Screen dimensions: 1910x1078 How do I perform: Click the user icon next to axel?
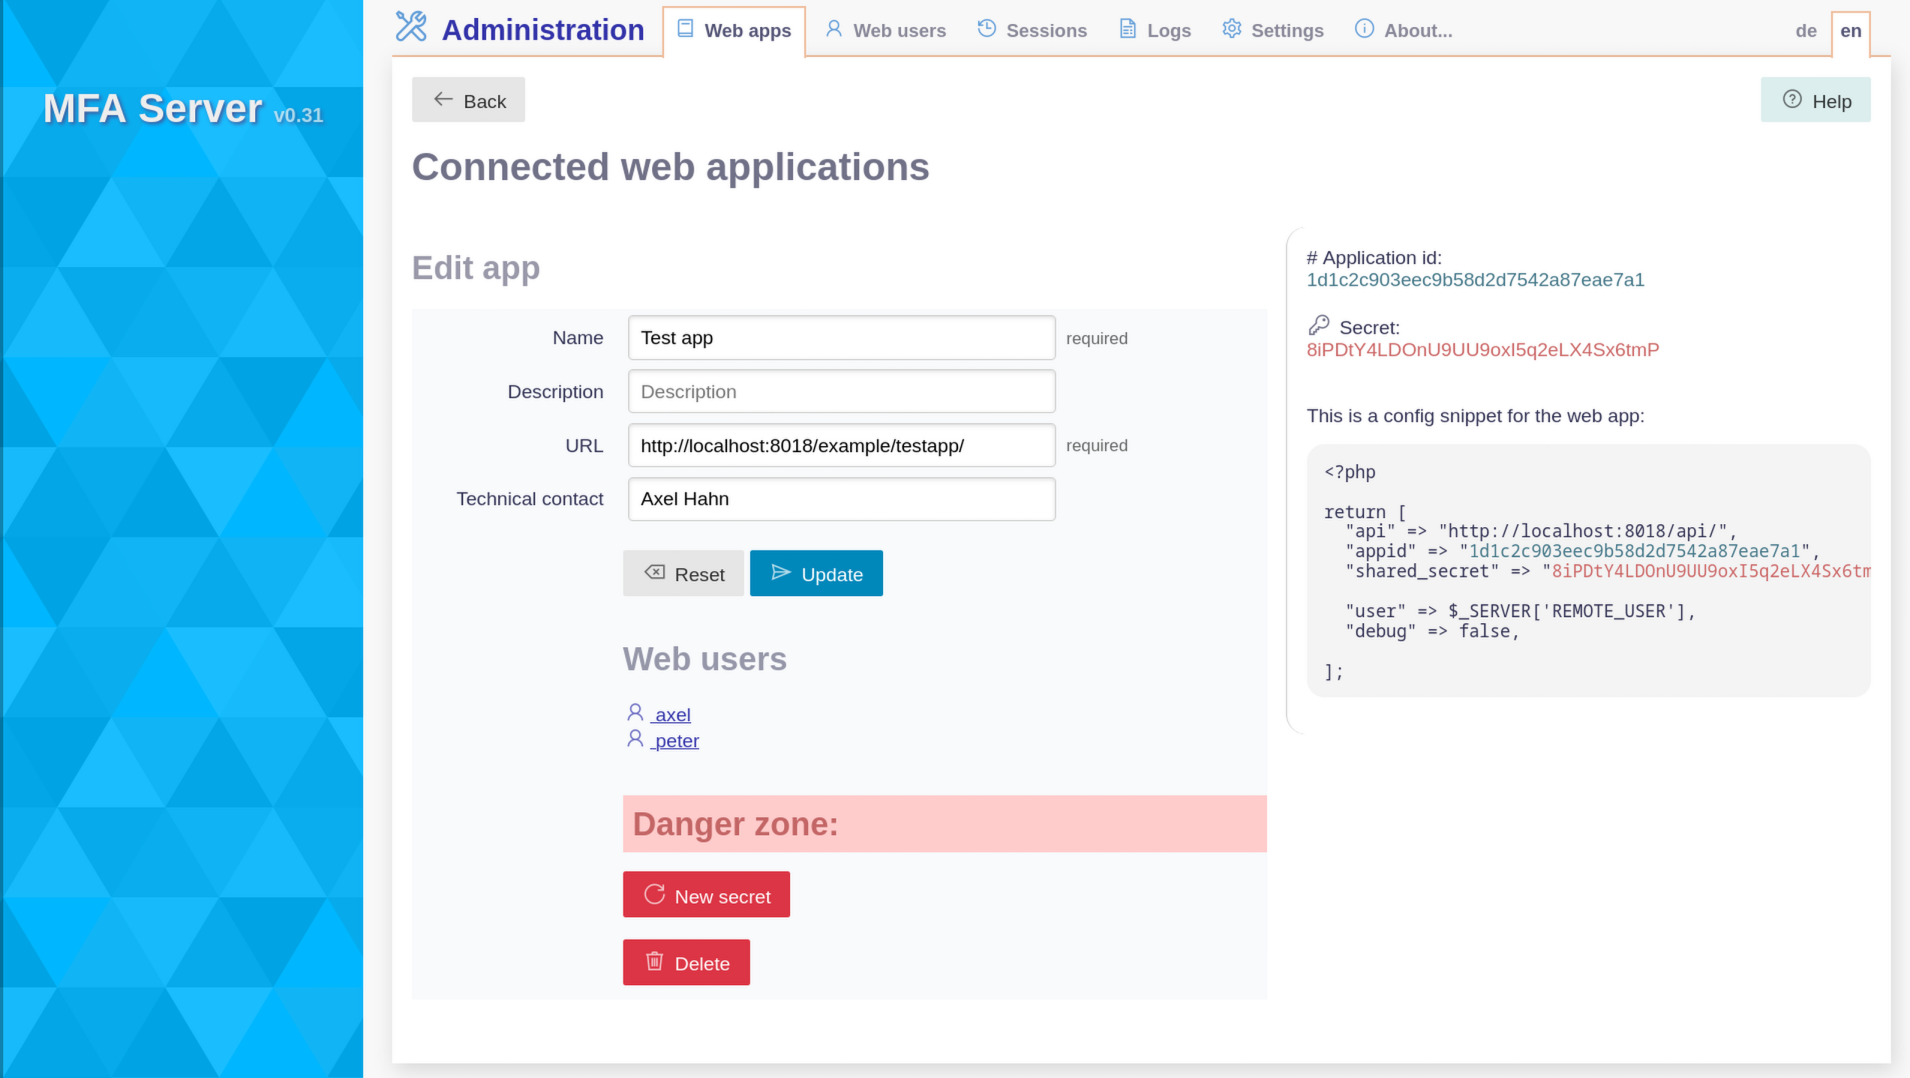click(635, 712)
